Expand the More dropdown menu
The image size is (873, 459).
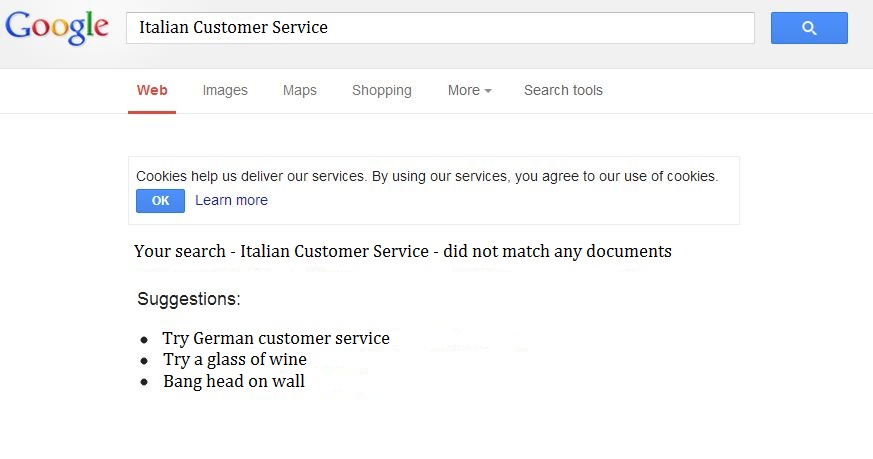(469, 90)
